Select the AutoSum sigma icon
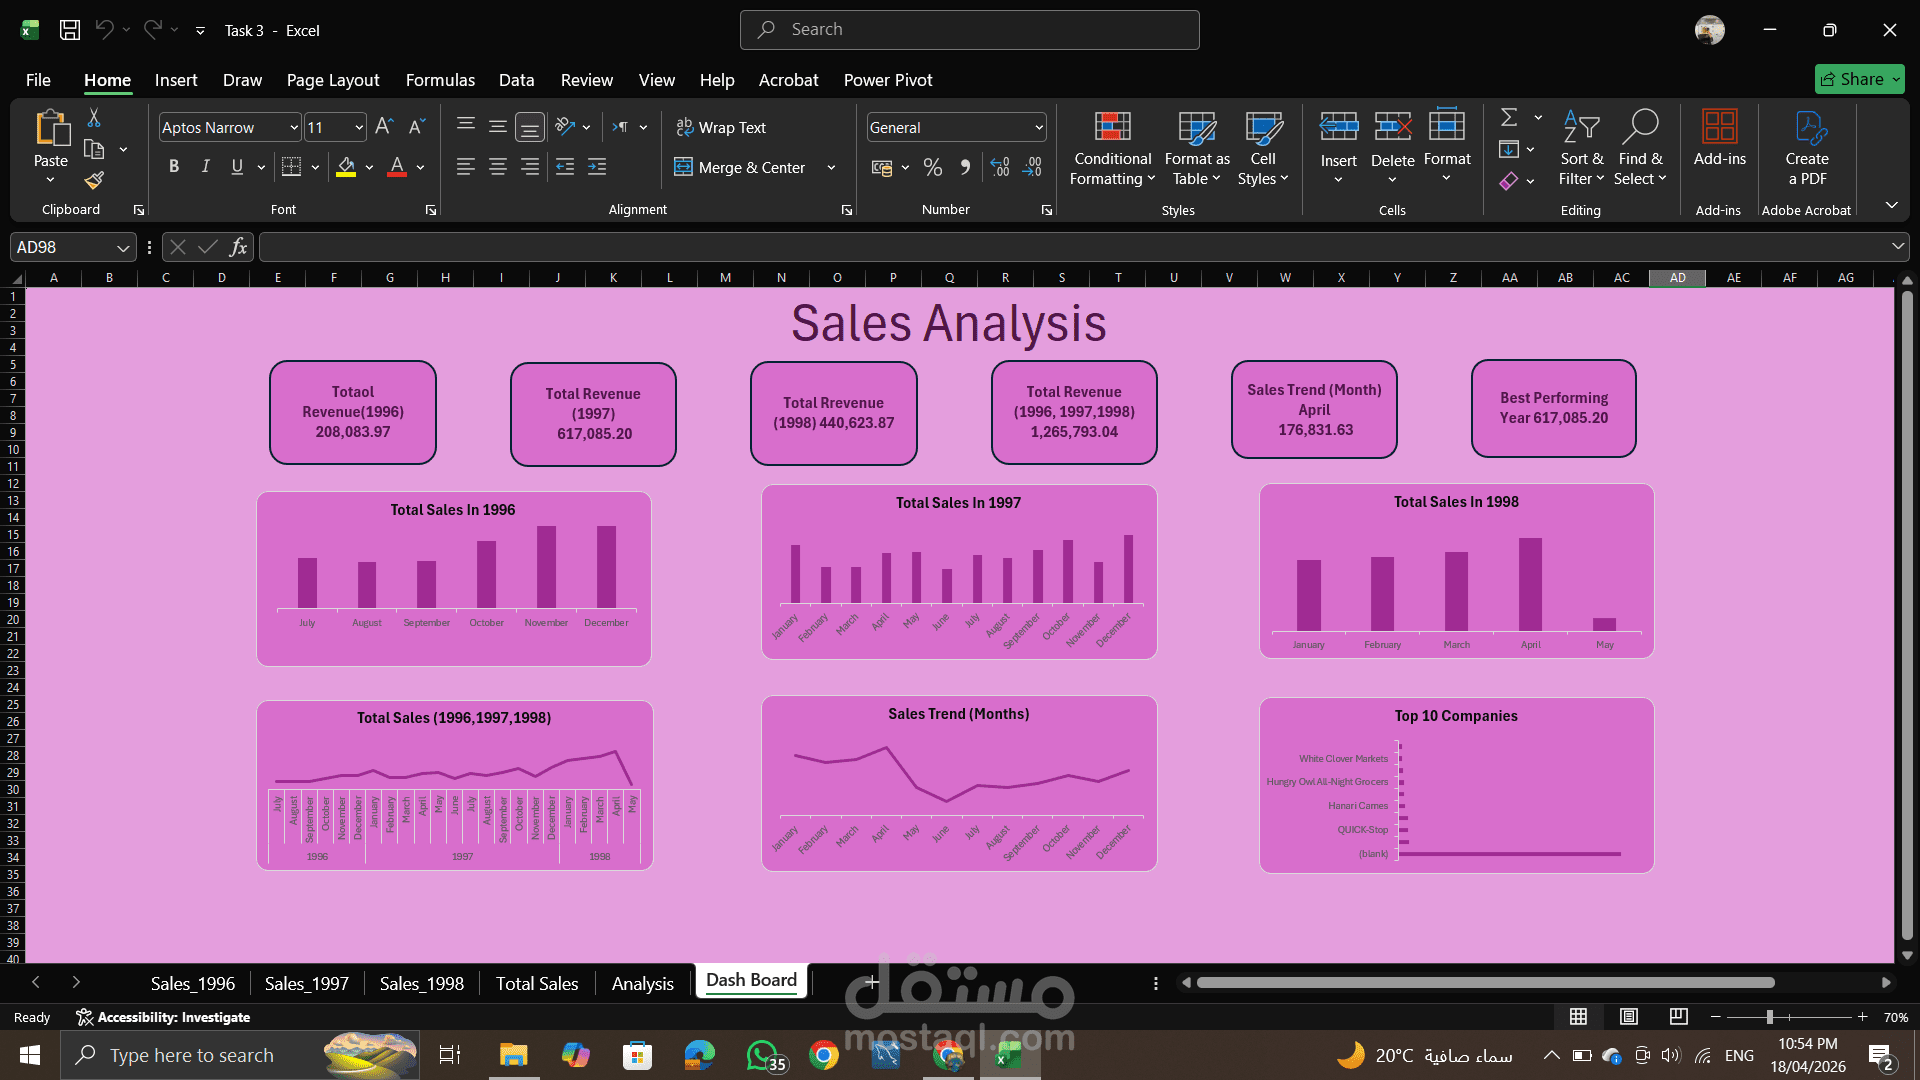This screenshot has height=1080, width=1920. 1509,118
